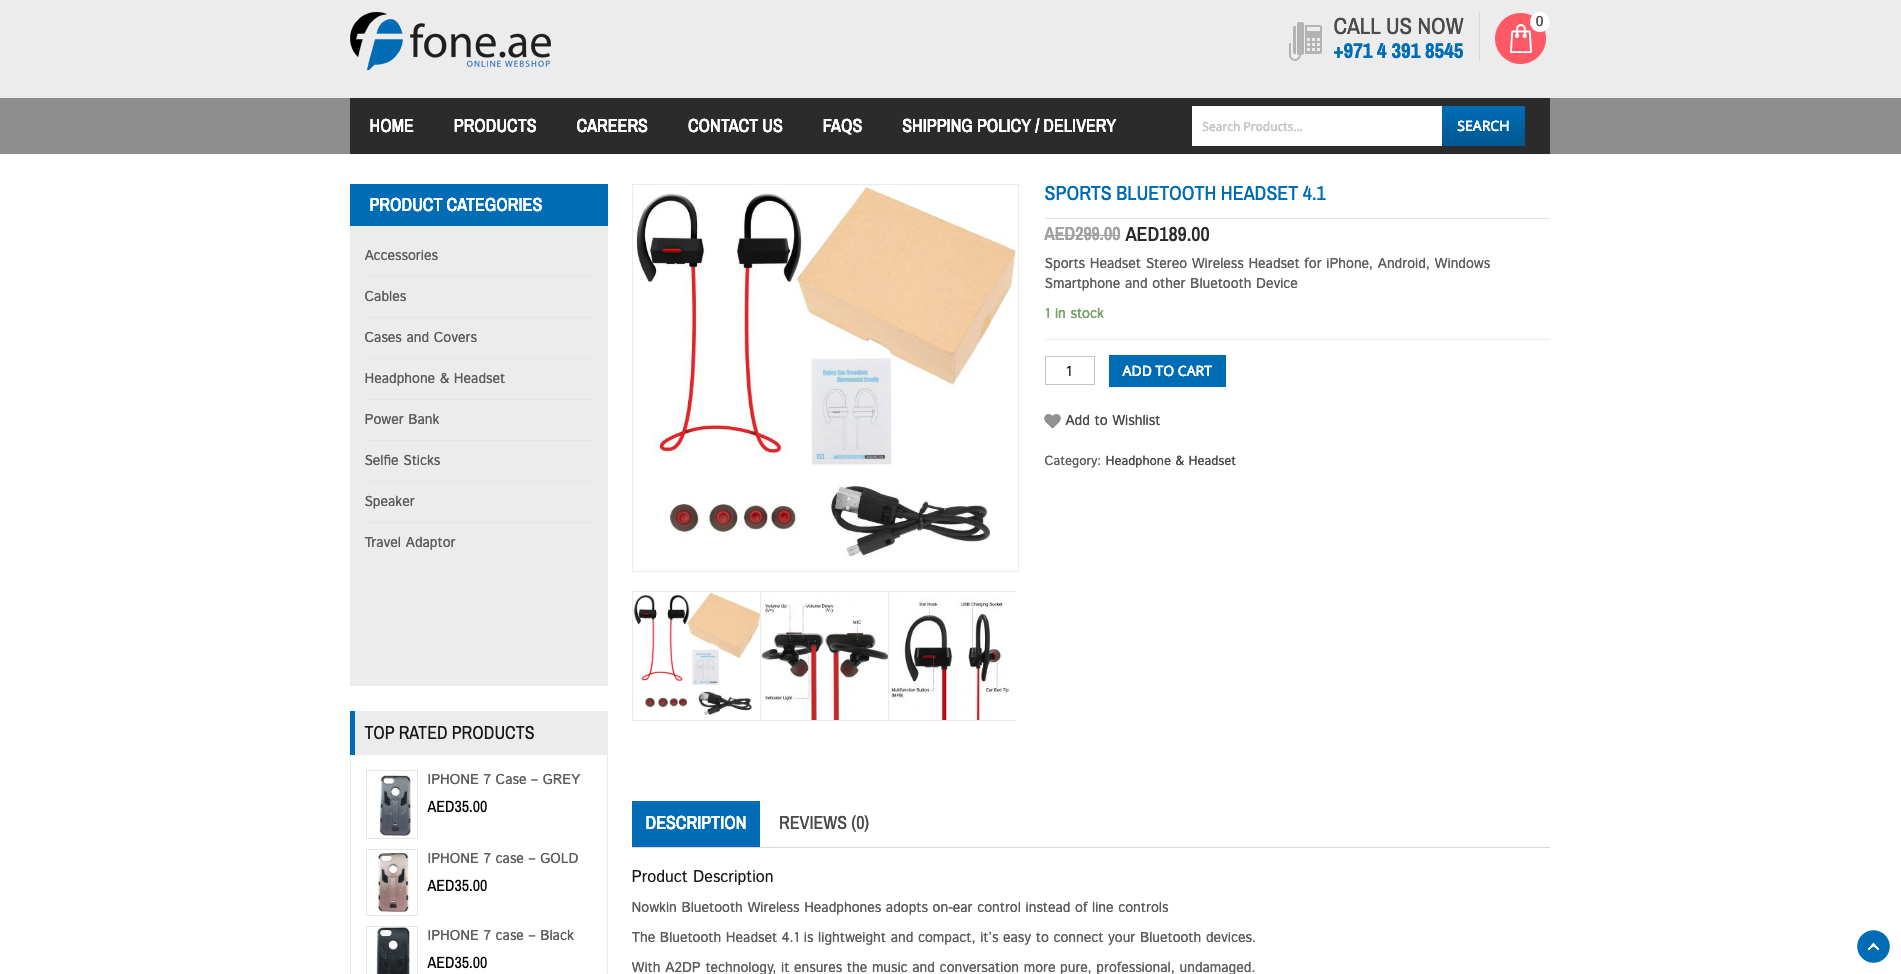Go to Contact Us page
Screen dimensions: 1901x974
coord(735,126)
